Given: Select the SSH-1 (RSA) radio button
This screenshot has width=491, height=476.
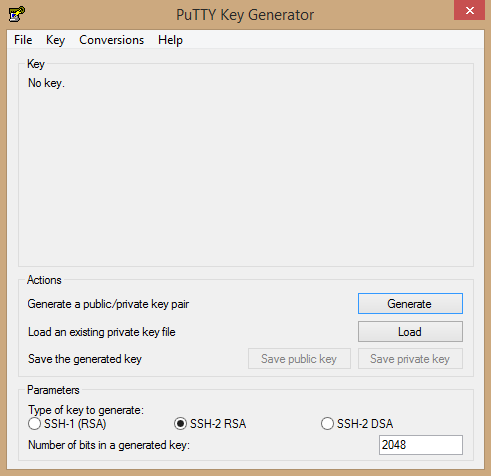Looking at the screenshot, I should pyautogui.click(x=34, y=424).
